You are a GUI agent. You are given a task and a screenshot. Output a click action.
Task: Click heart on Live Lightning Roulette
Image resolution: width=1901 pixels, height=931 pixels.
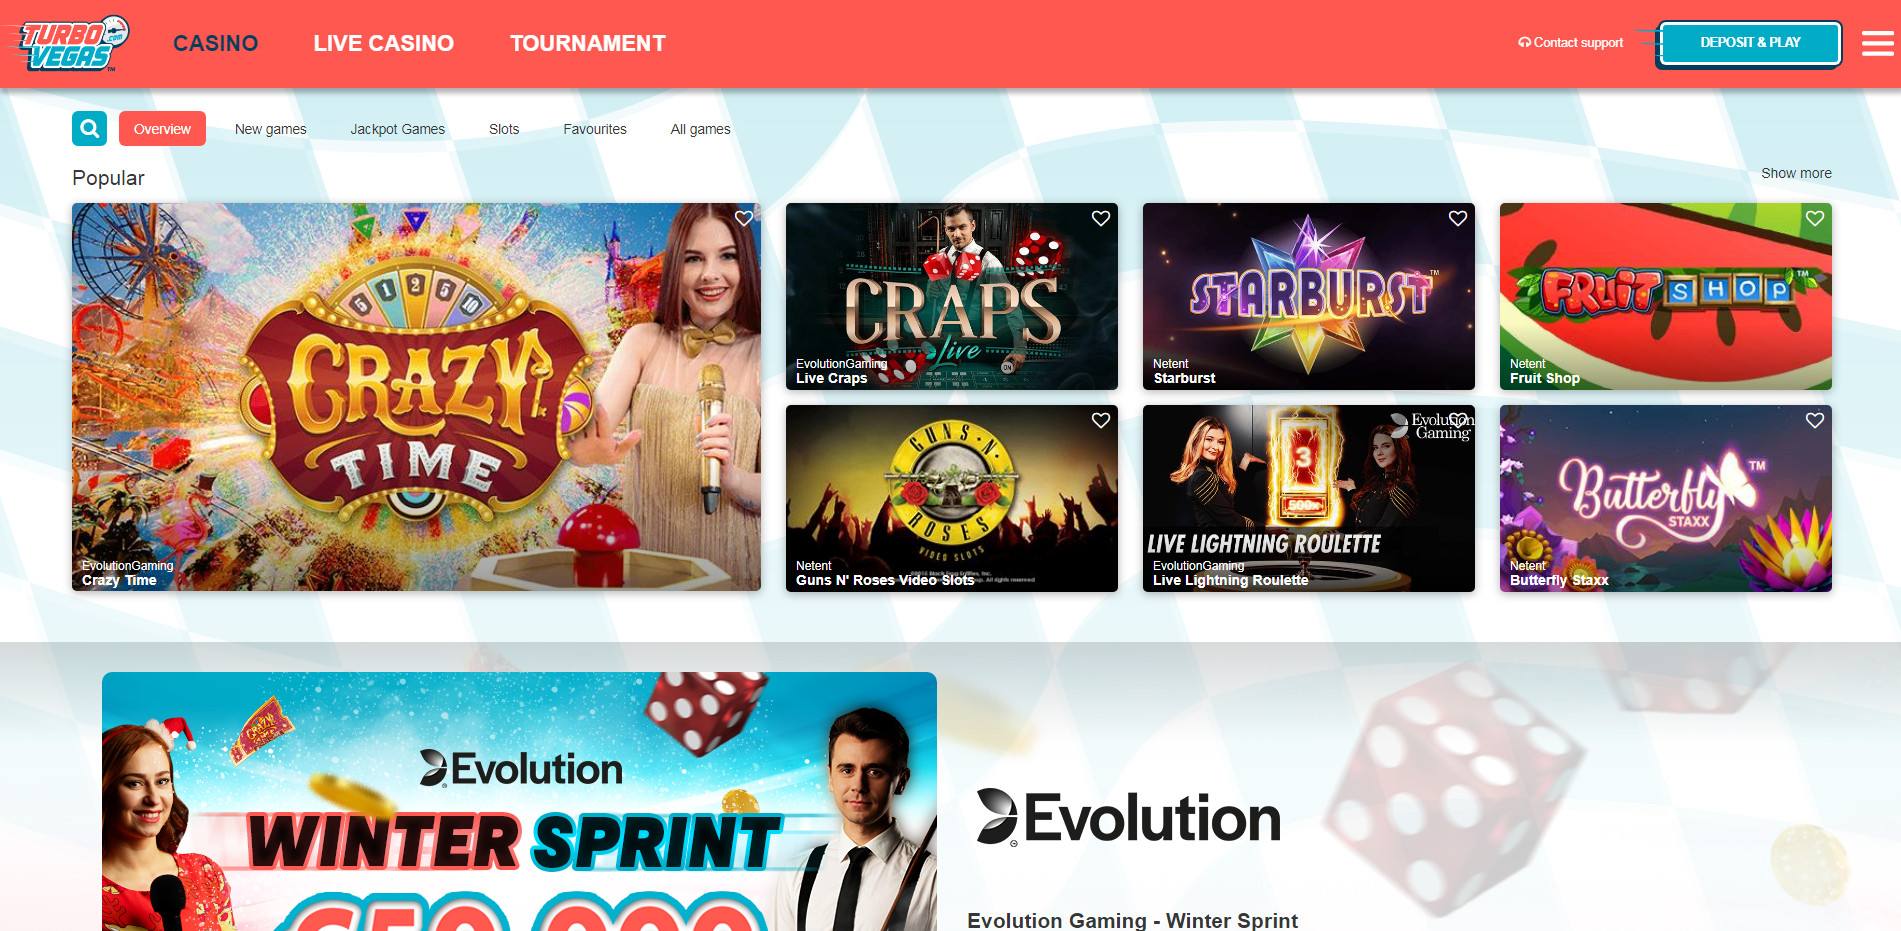click(x=1458, y=420)
